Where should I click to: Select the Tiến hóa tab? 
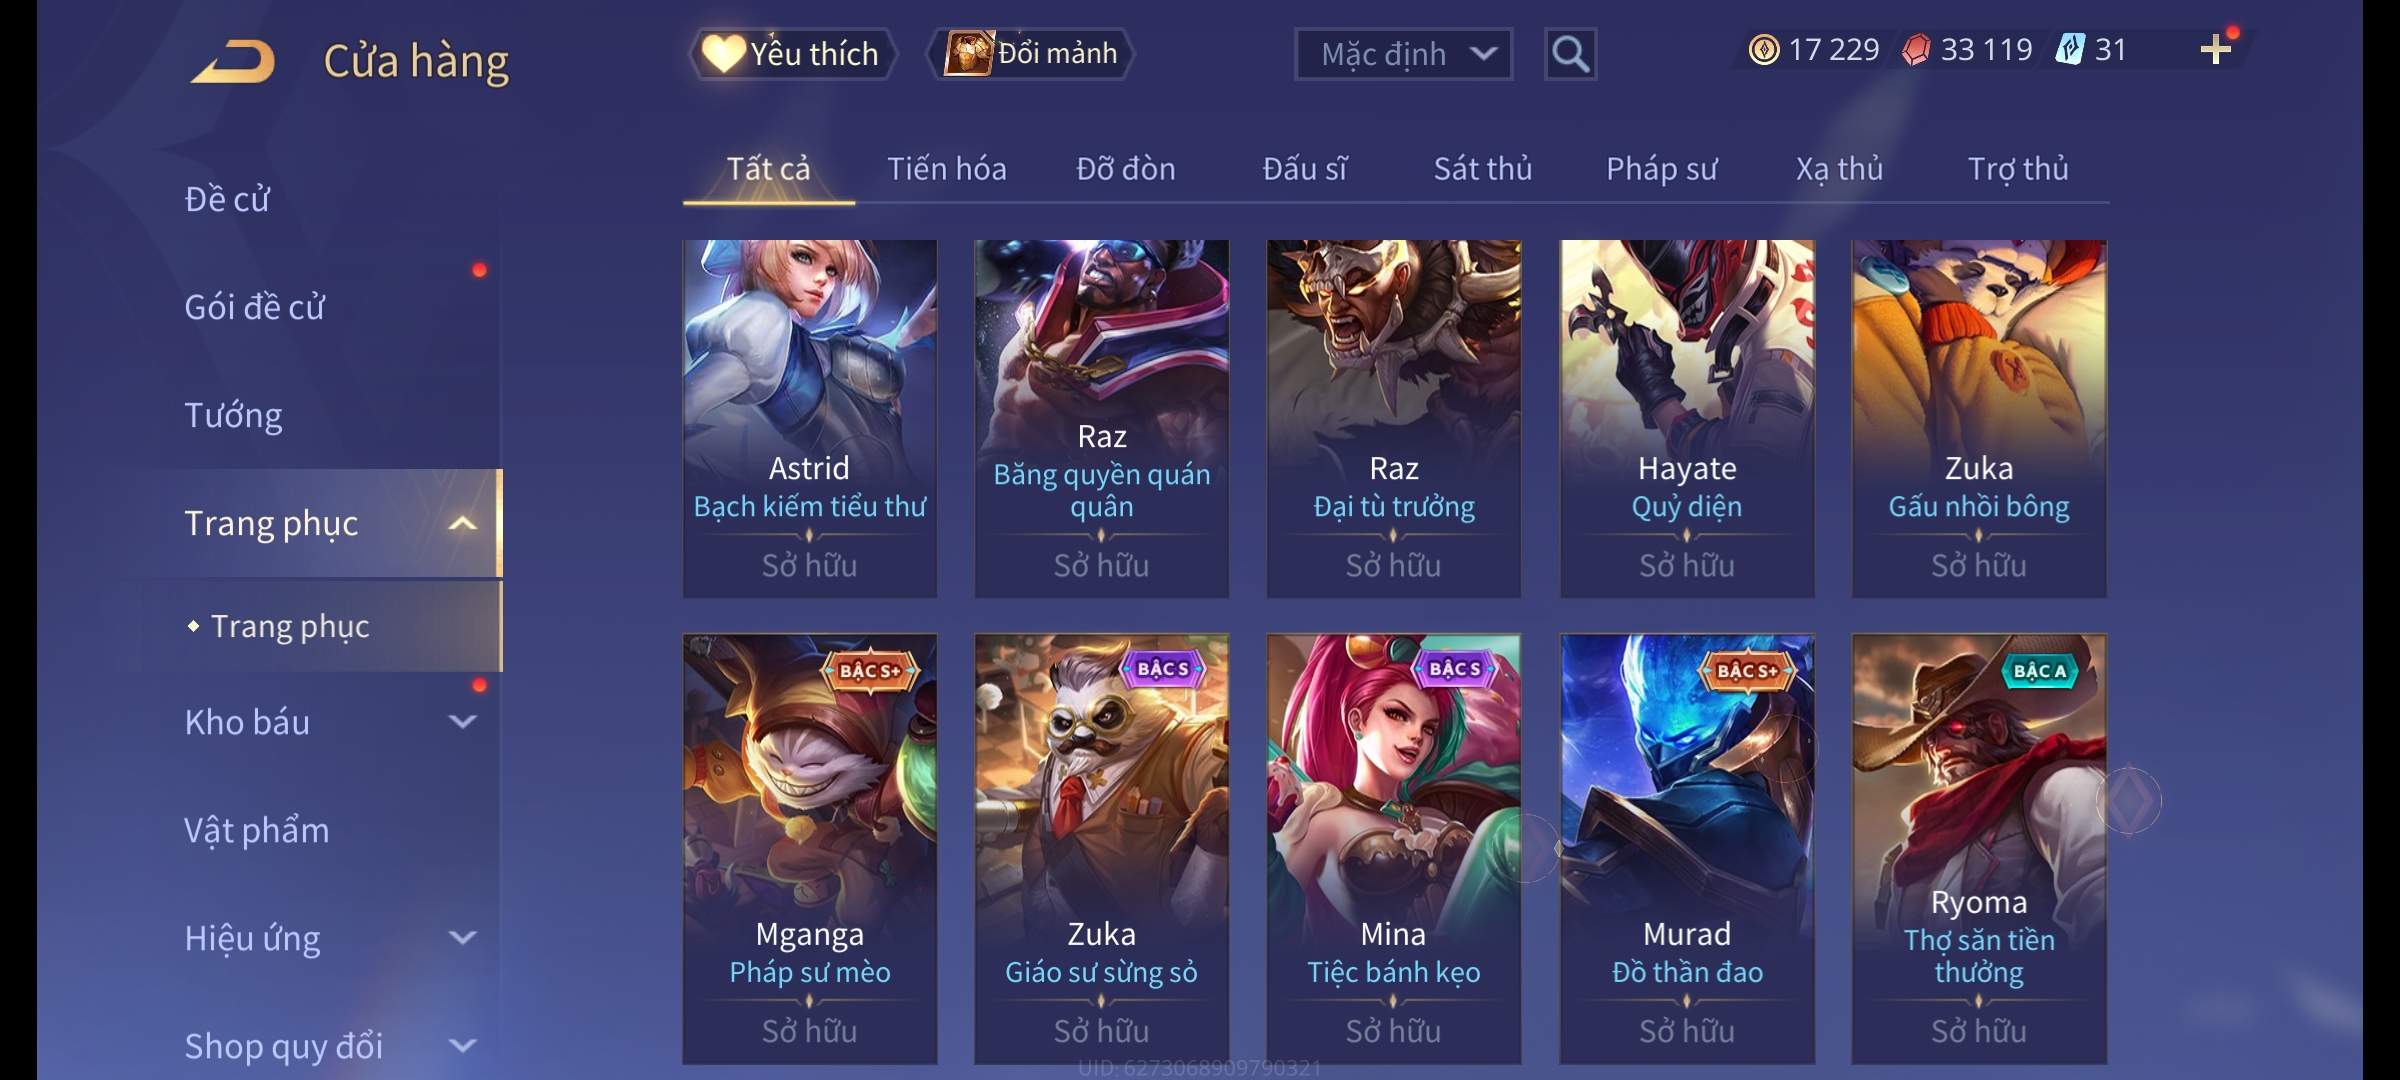click(x=946, y=169)
